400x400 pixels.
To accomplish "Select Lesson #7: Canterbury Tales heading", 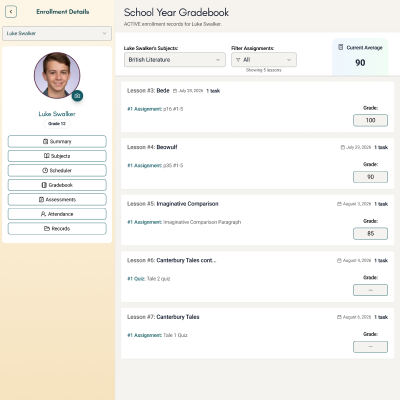I will click(163, 317).
